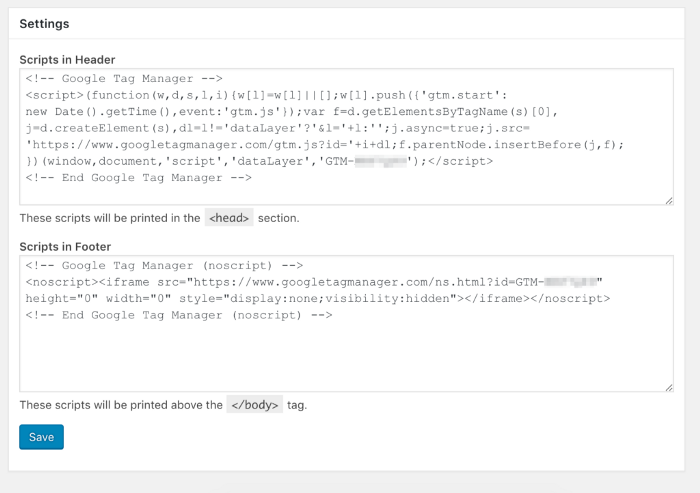Click inside Scripts in Footer textarea
Screen dimensions: 700x493
[x=346, y=324]
